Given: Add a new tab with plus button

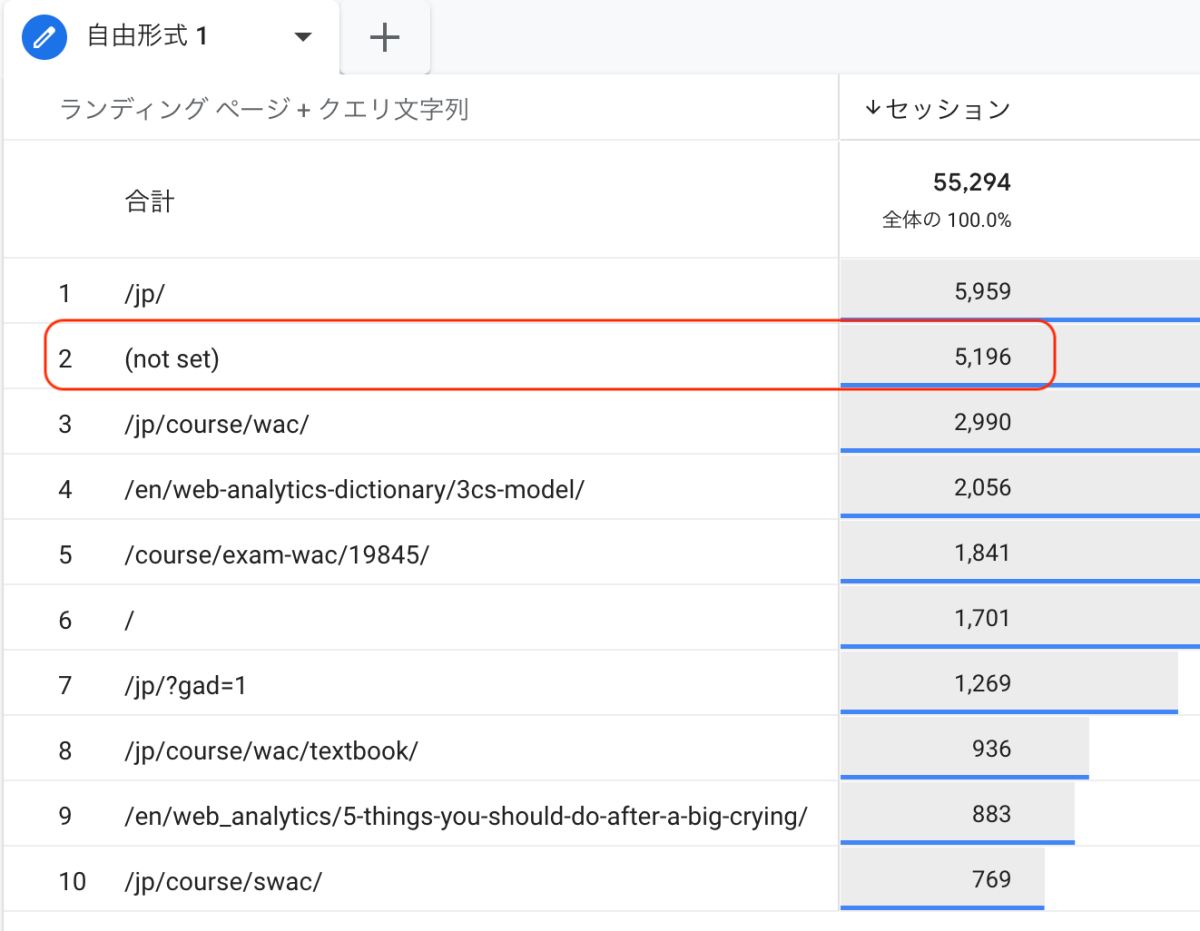Looking at the screenshot, I should click(x=385, y=38).
